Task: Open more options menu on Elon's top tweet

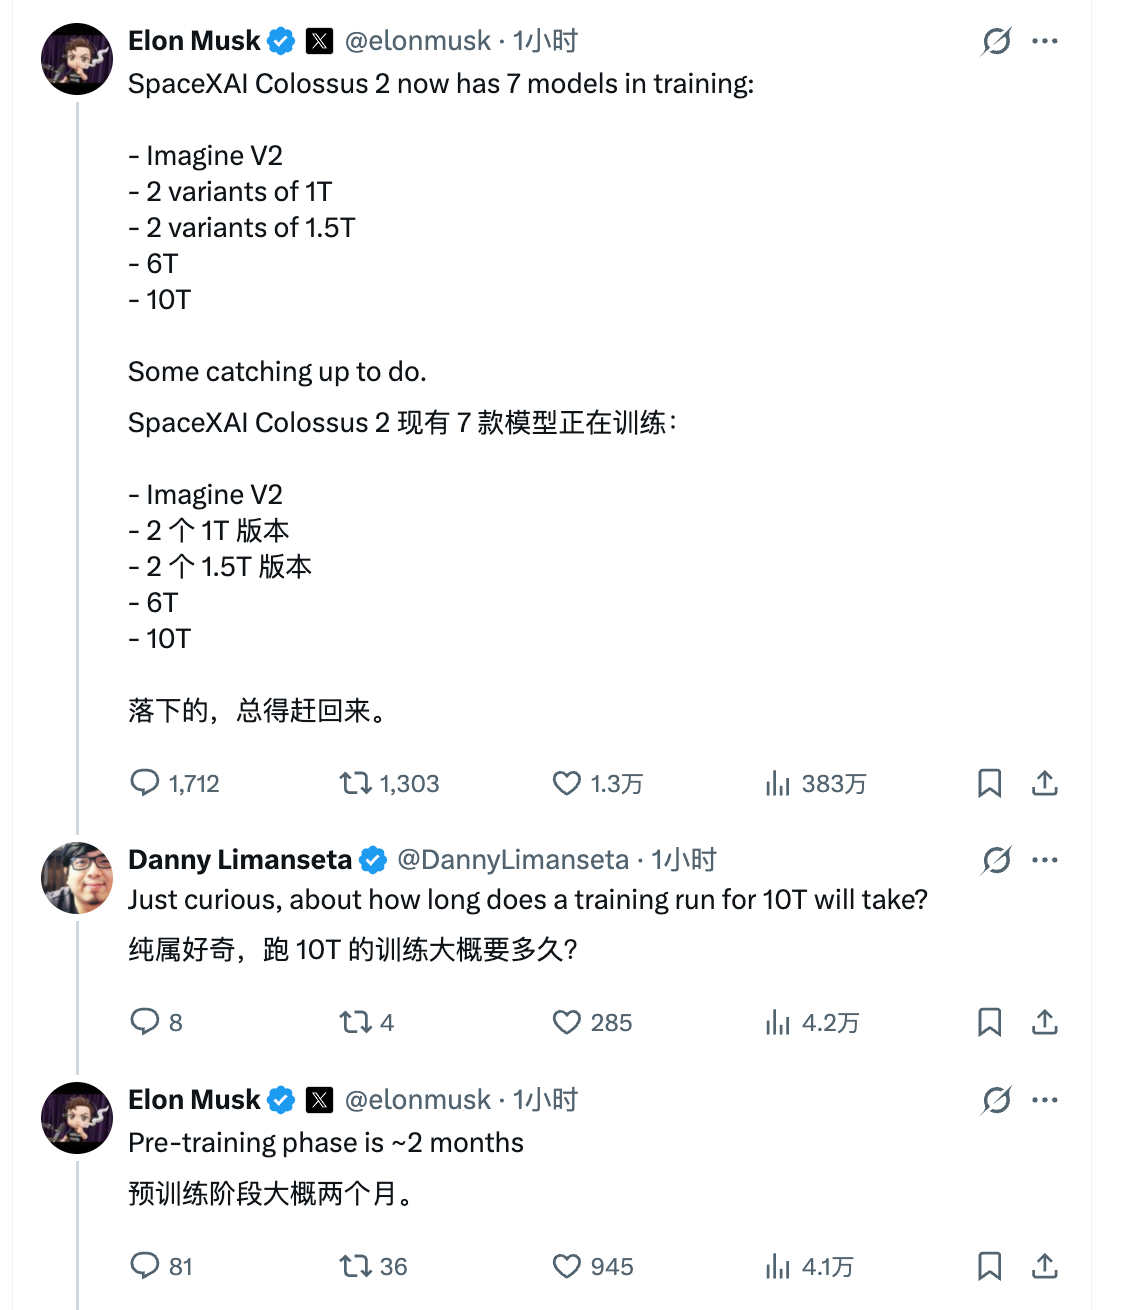Action: click(1045, 41)
